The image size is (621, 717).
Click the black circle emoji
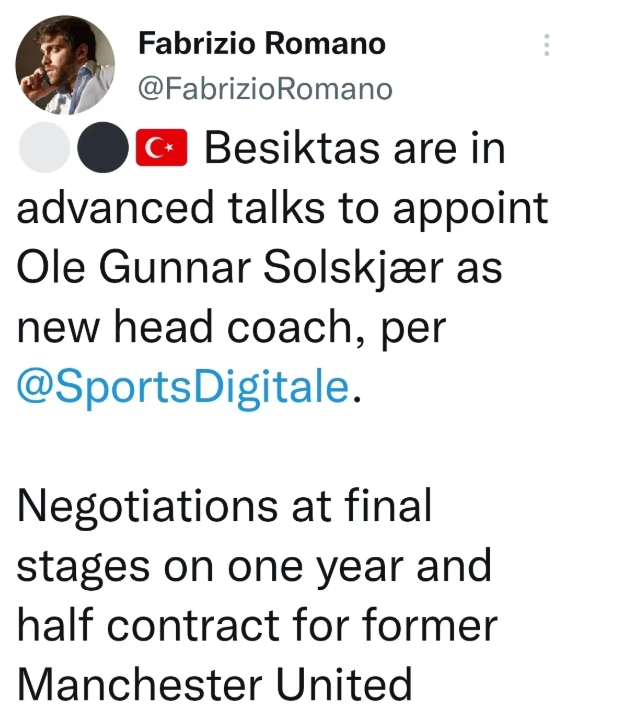coord(103,147)
